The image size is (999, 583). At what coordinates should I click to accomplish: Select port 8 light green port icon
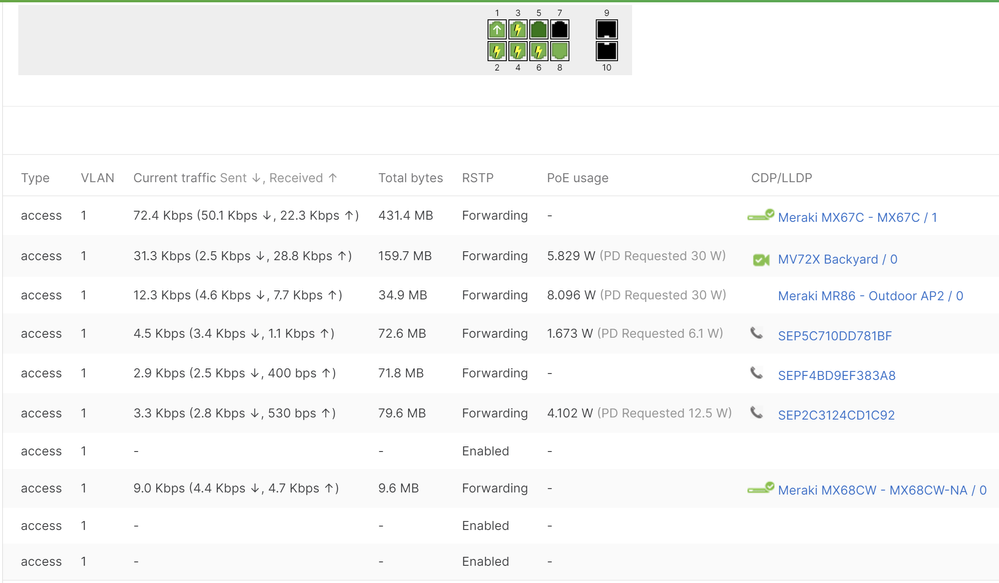point(560,51)
